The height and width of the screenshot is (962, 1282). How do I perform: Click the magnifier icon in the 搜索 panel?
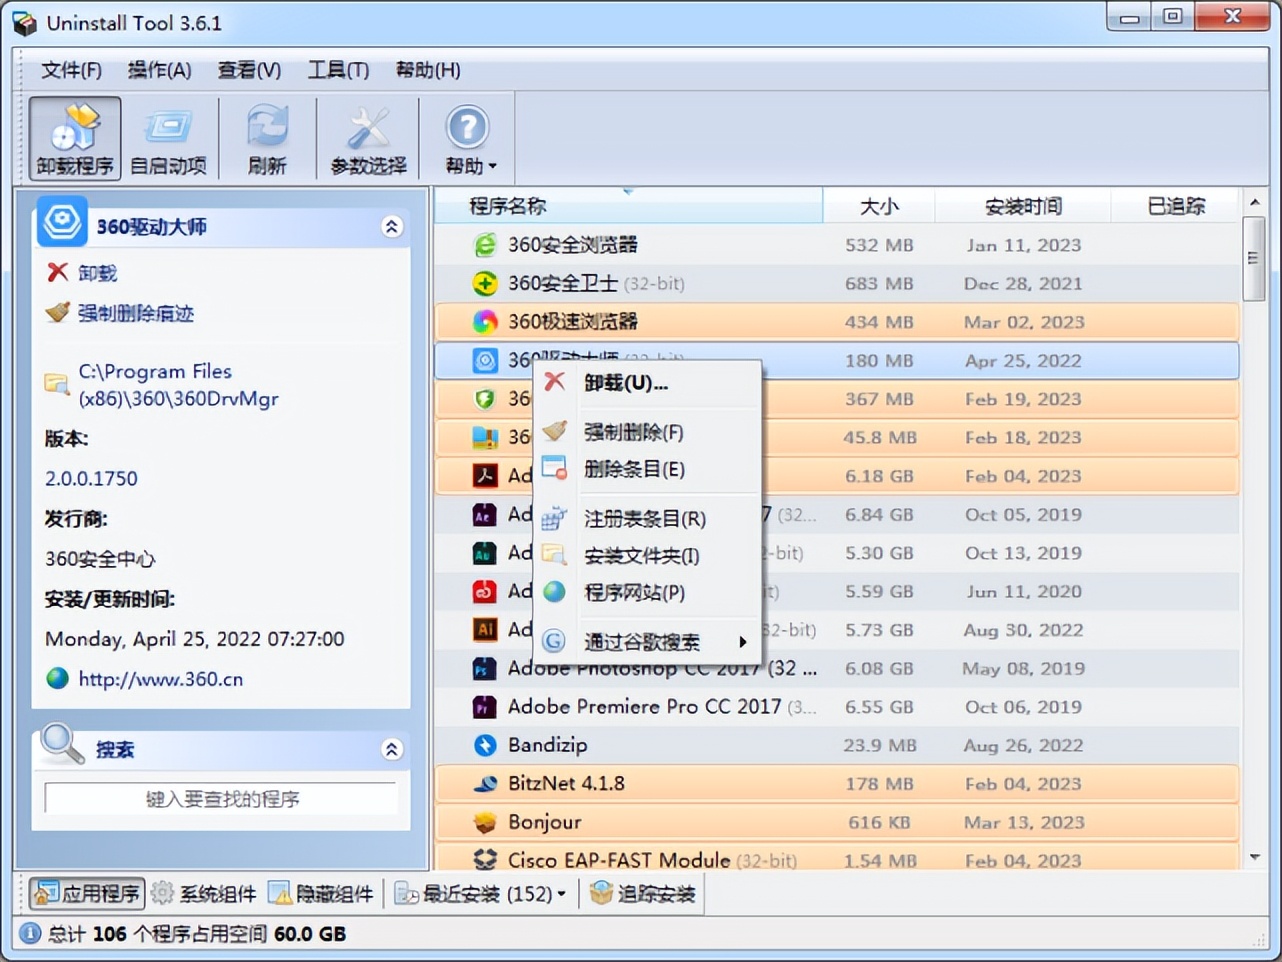coord(62,744)
